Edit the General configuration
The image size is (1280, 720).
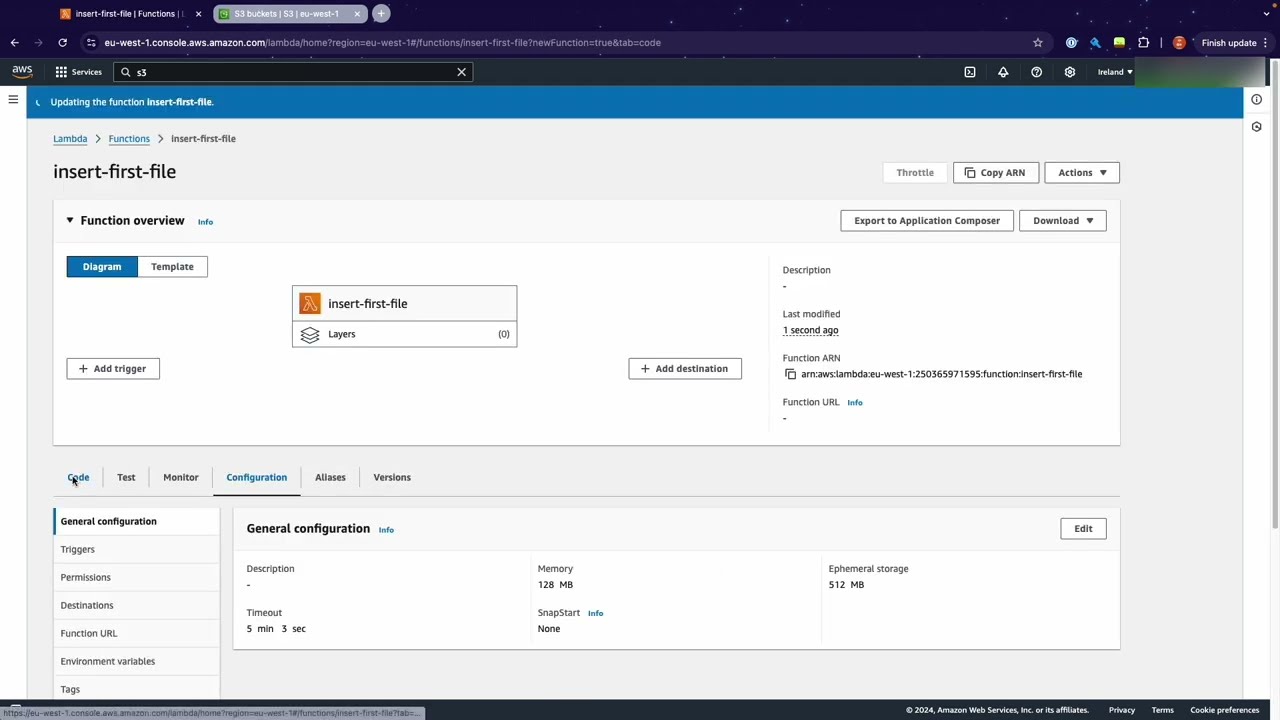1083,529
